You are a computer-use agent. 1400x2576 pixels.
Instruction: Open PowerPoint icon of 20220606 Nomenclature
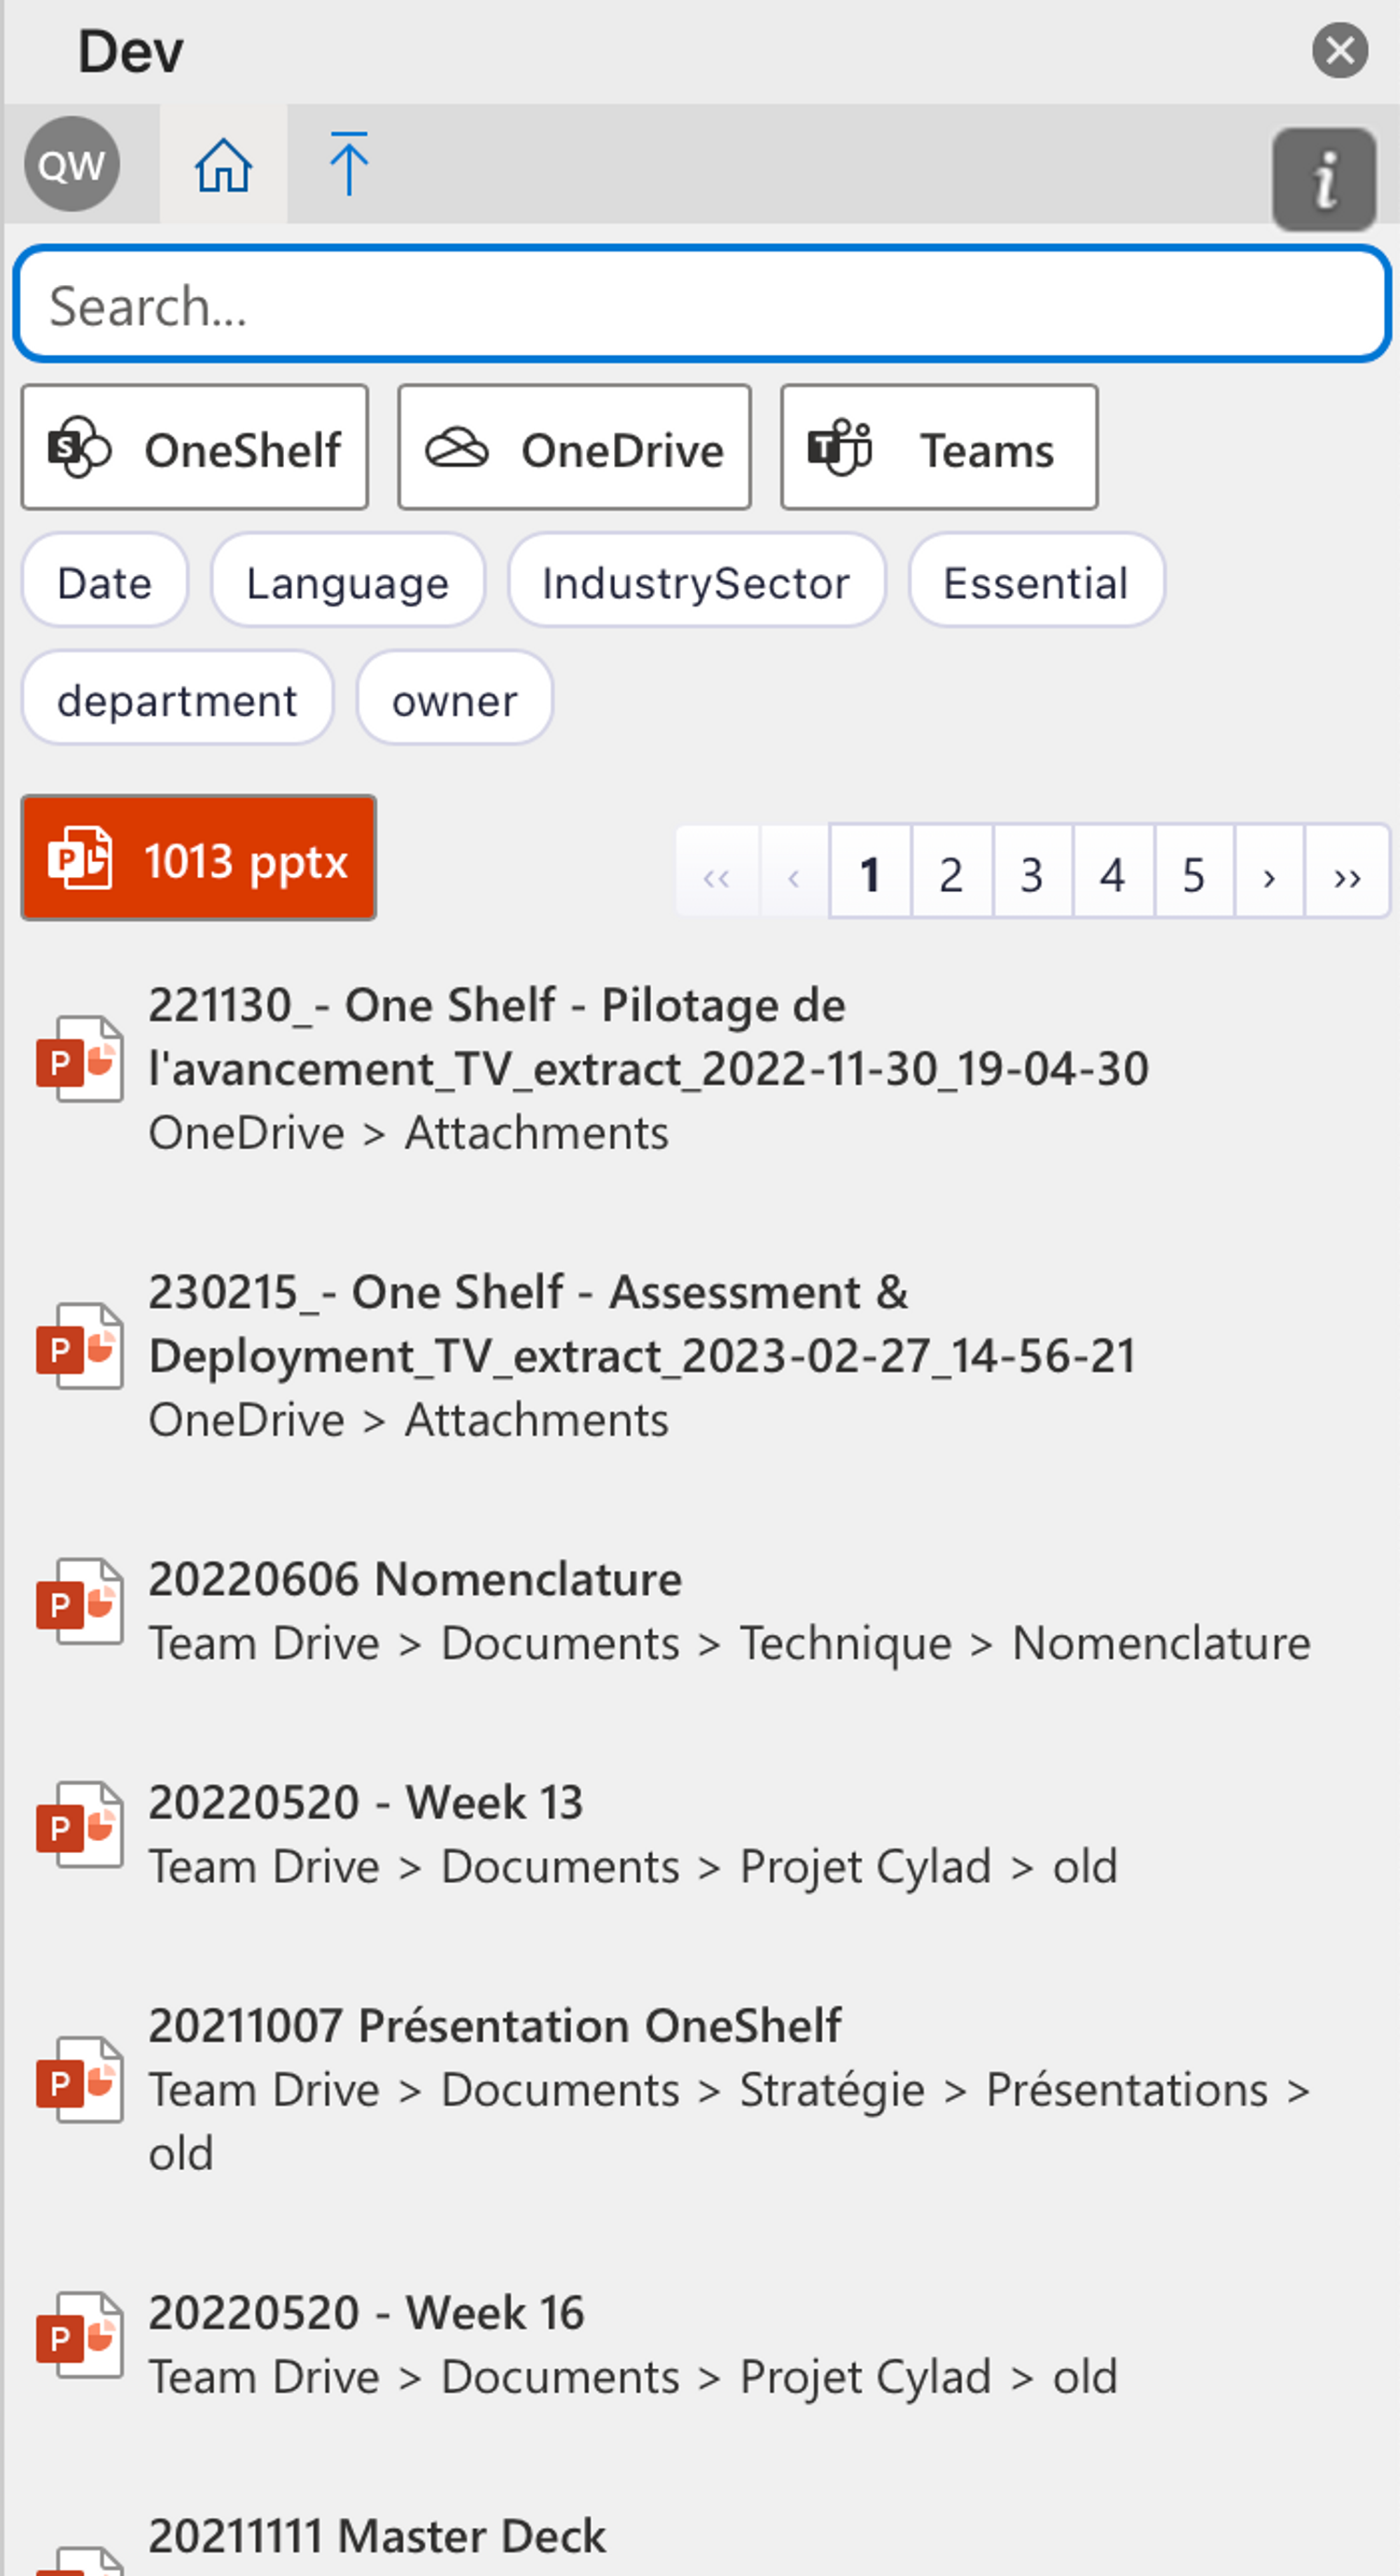point(80,1602)
